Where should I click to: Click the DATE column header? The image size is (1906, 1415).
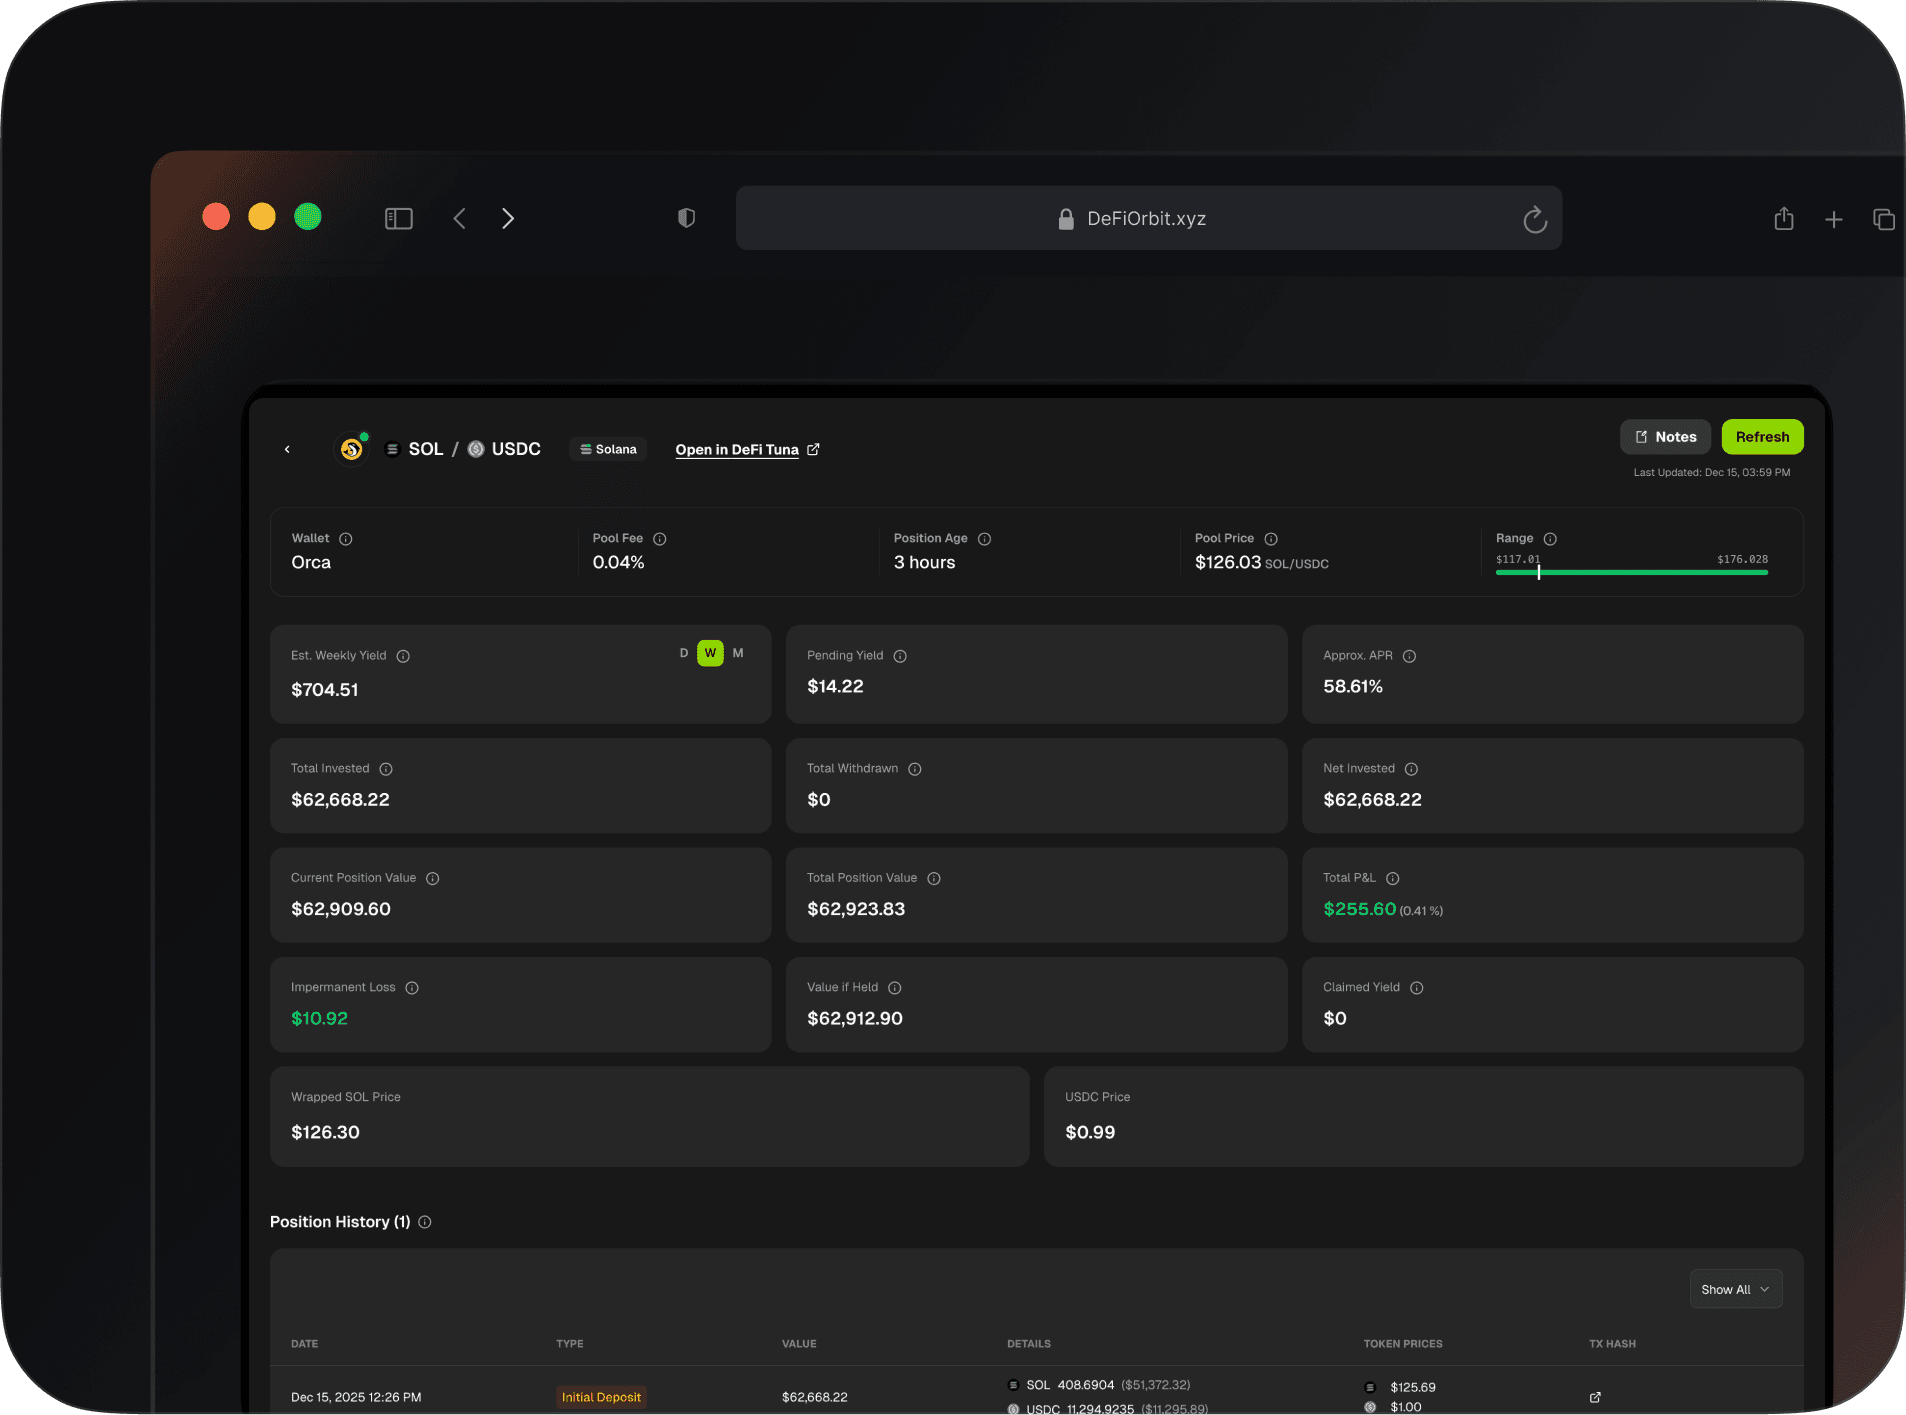point(304,1344)
